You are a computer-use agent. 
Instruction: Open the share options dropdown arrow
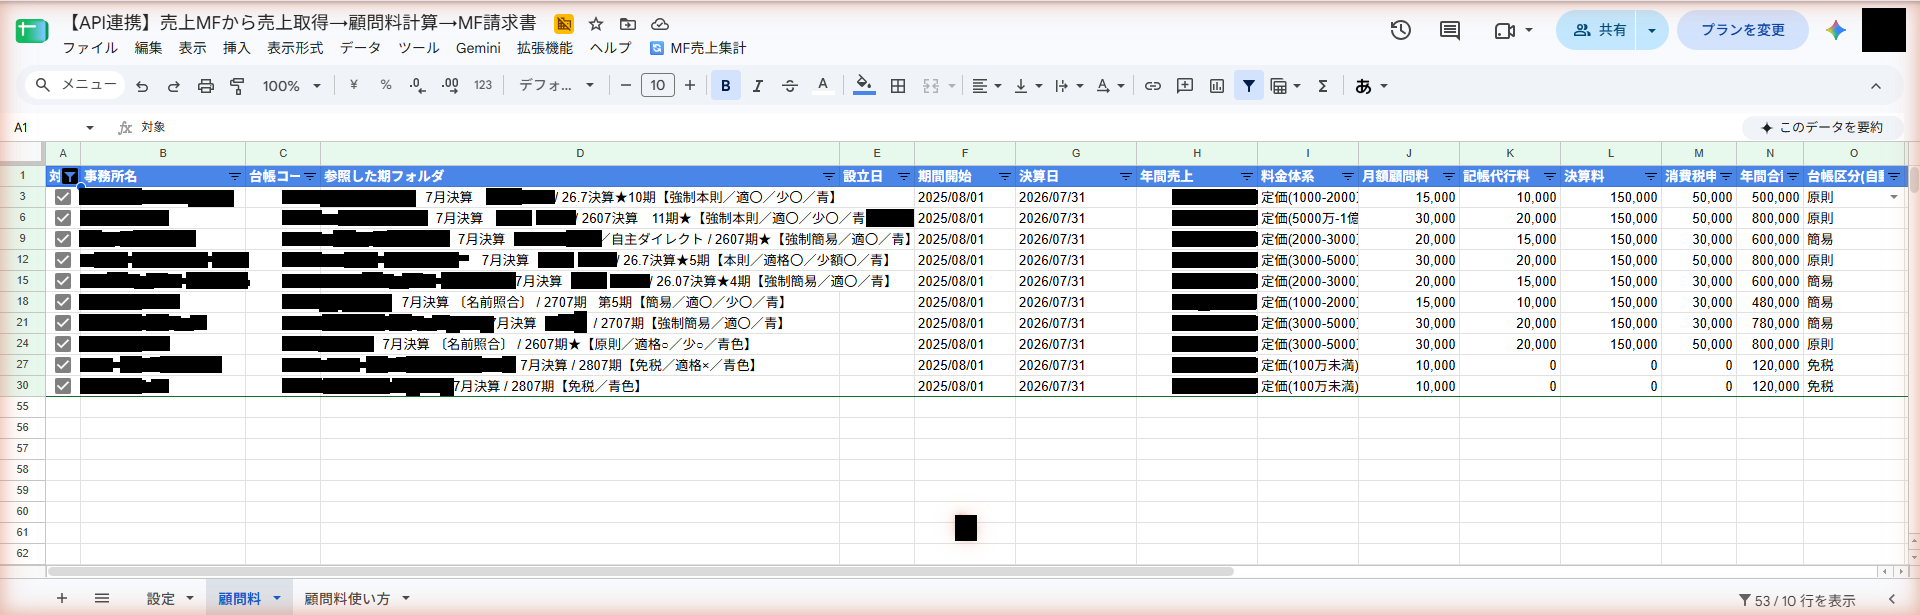point(1652,30)
